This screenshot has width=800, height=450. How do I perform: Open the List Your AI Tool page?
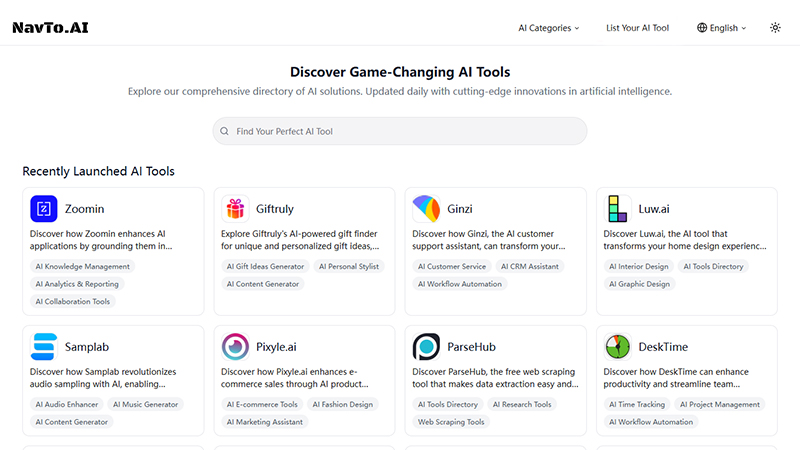(637, 28)
